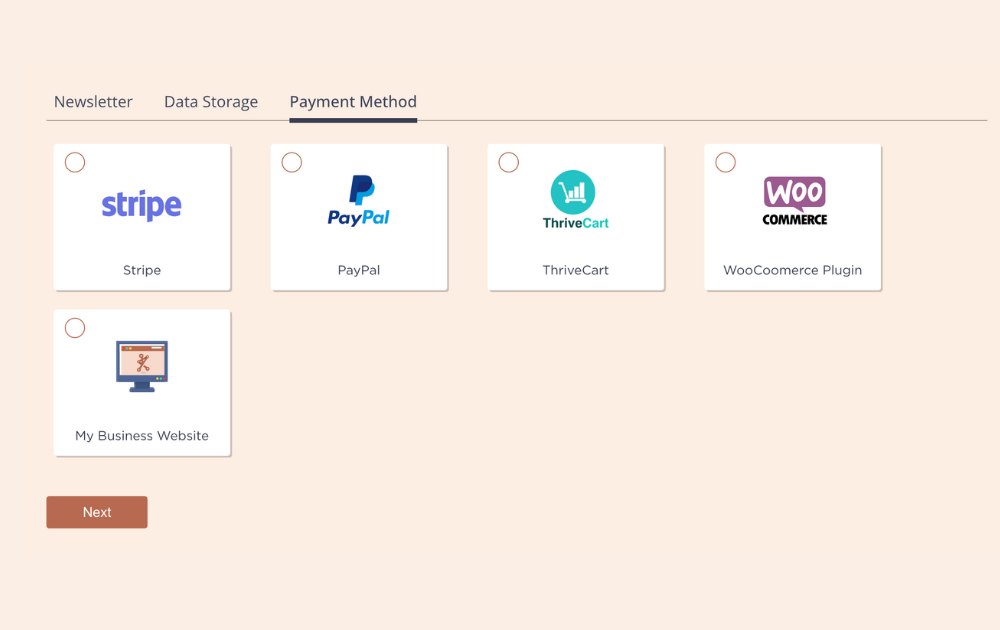
Task: Click the Payment Method tab
Action: 353,102
